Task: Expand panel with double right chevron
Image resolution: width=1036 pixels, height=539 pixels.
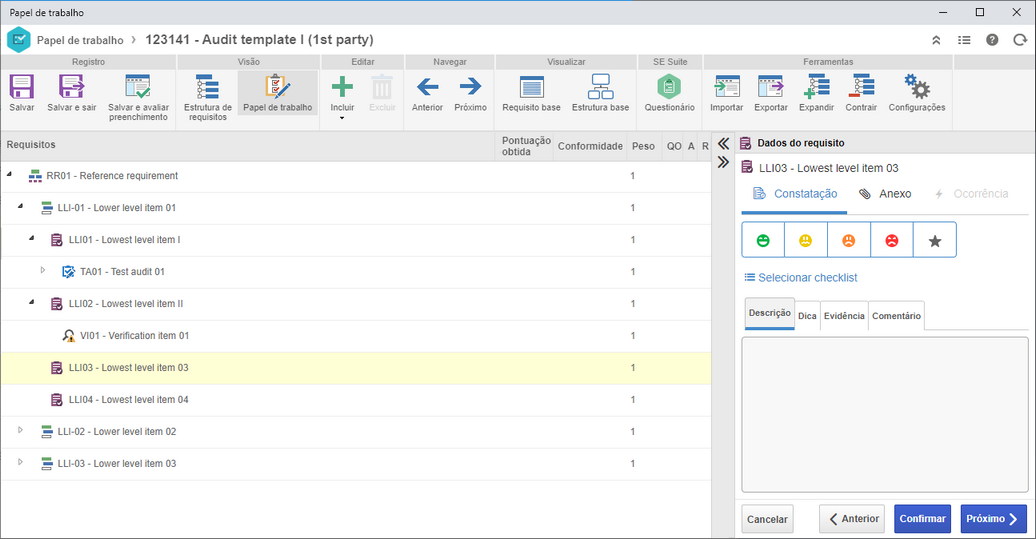Action: pos(723,162)
